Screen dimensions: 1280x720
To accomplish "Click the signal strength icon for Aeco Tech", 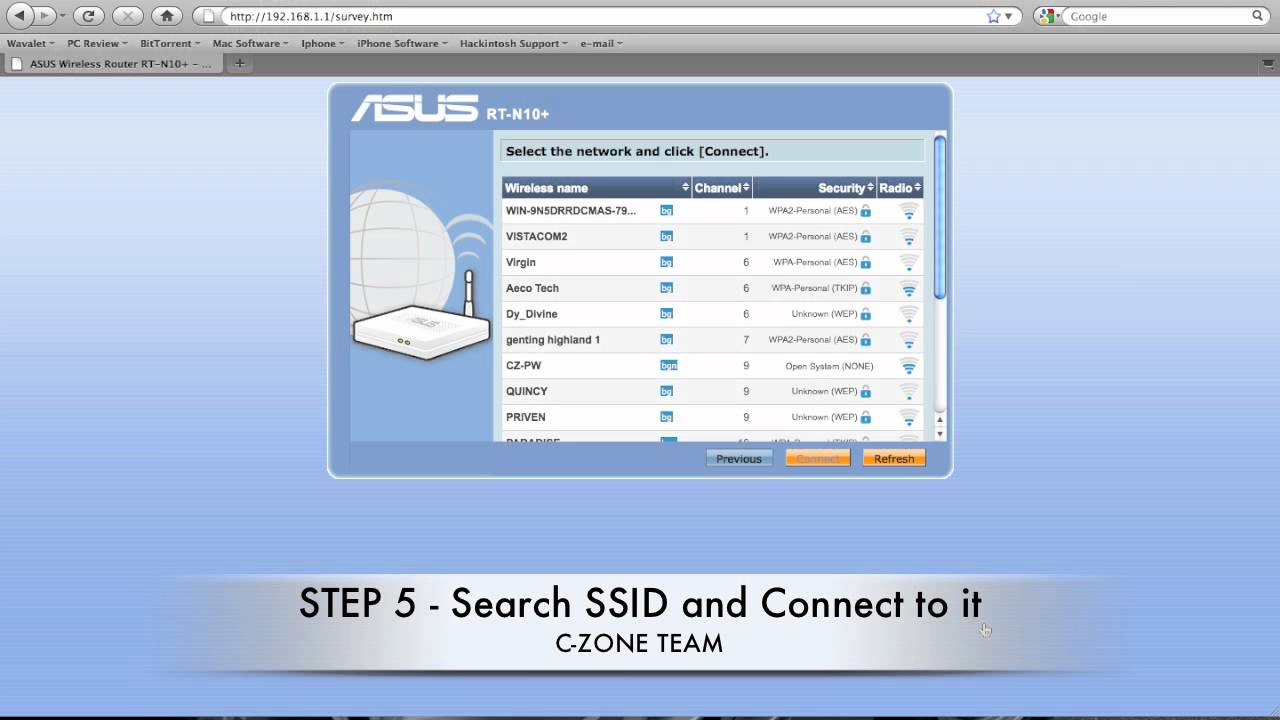I will pos(908,288).
